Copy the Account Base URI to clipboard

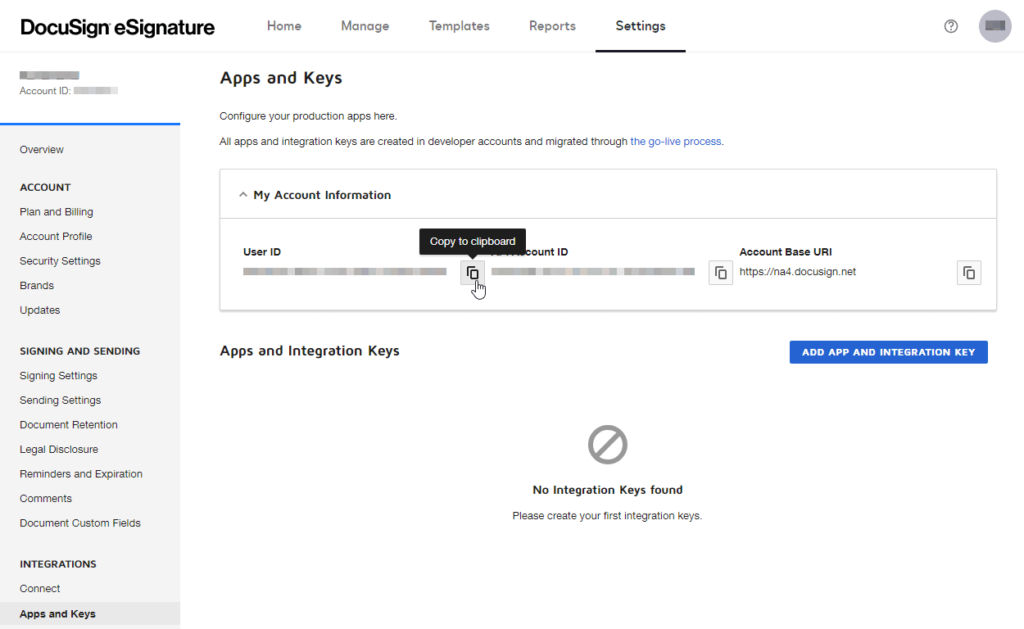(967, 271)
